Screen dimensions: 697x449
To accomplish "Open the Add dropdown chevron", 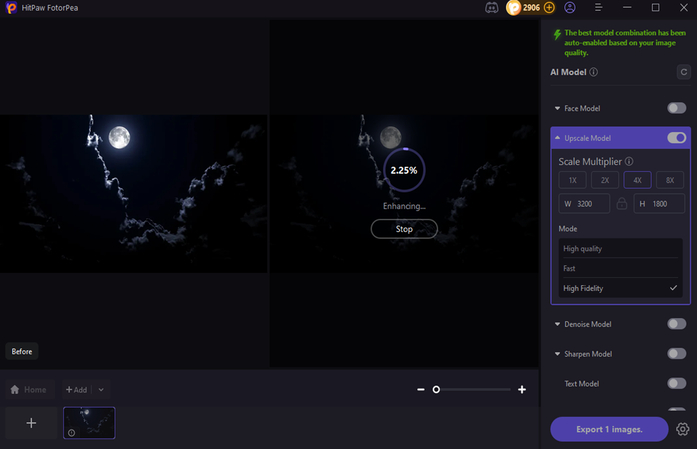I will click(101, 390).
